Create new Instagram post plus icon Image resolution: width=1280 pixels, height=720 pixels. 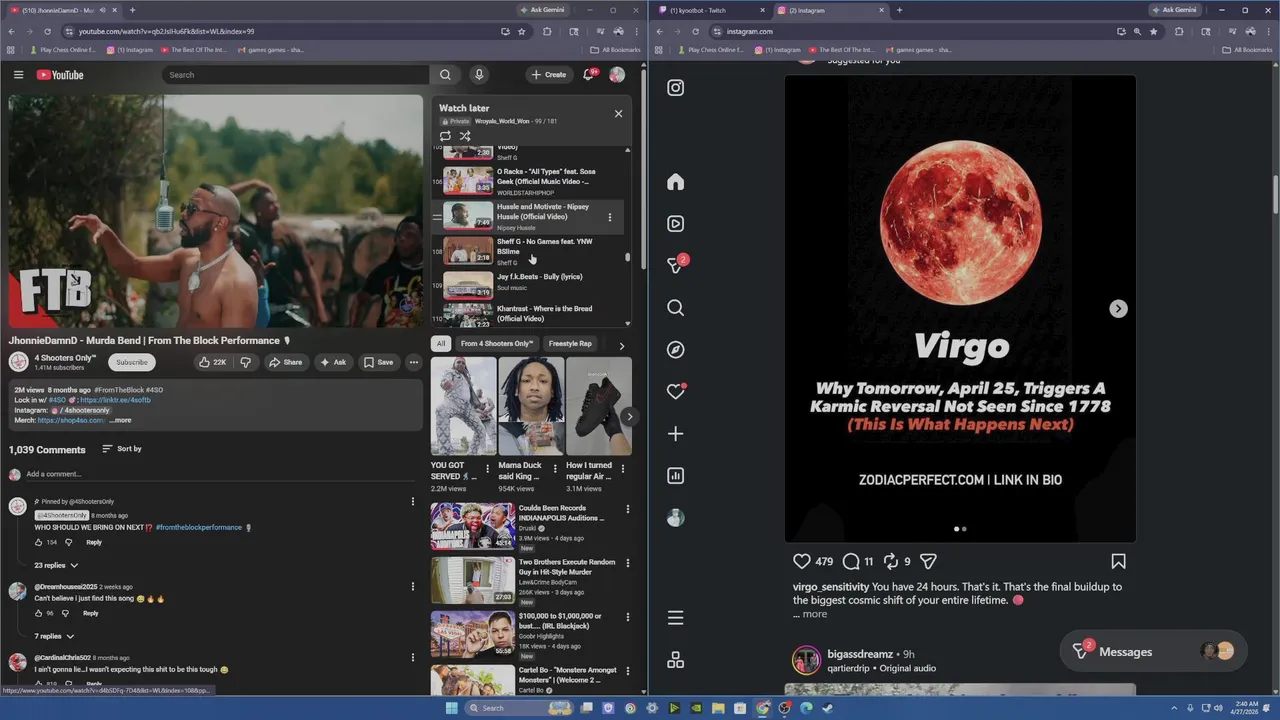pyautogui.click(x=676, y=434)
